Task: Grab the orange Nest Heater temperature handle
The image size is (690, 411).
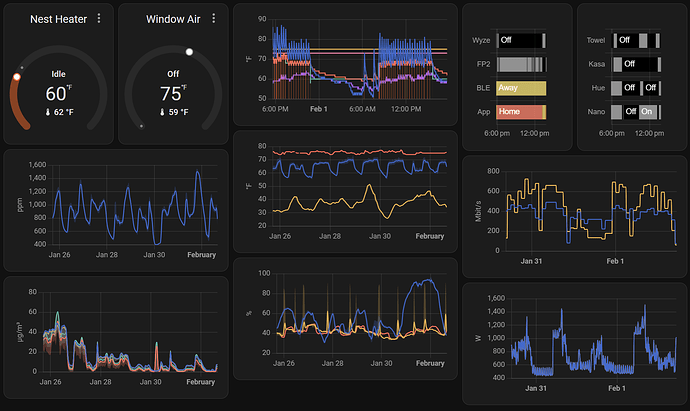Action: pyautogui.click(x=17, y=77)
